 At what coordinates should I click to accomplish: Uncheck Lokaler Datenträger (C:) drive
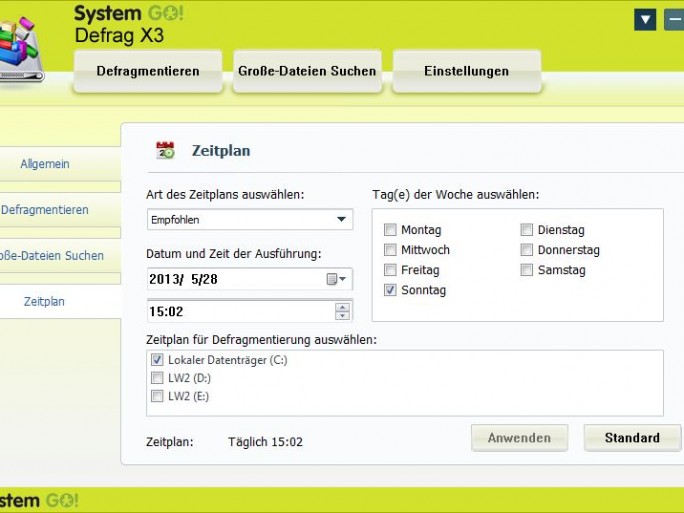coord(157,359)
